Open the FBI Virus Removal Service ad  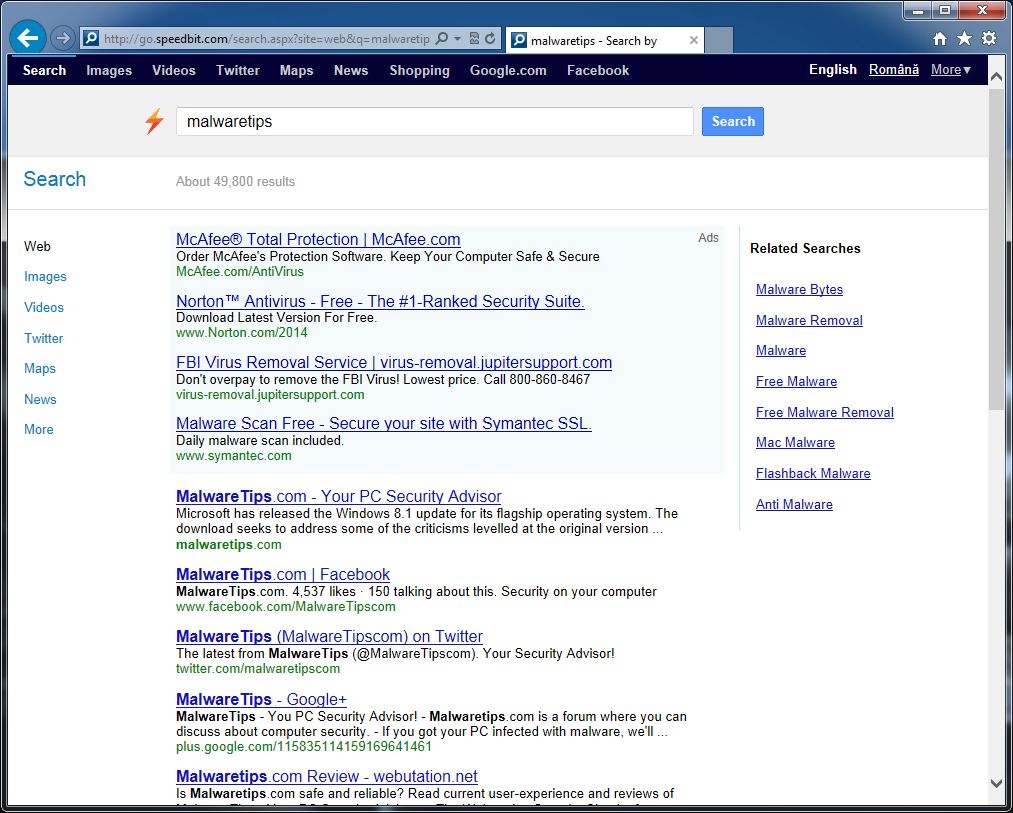(x=393, y=363)
